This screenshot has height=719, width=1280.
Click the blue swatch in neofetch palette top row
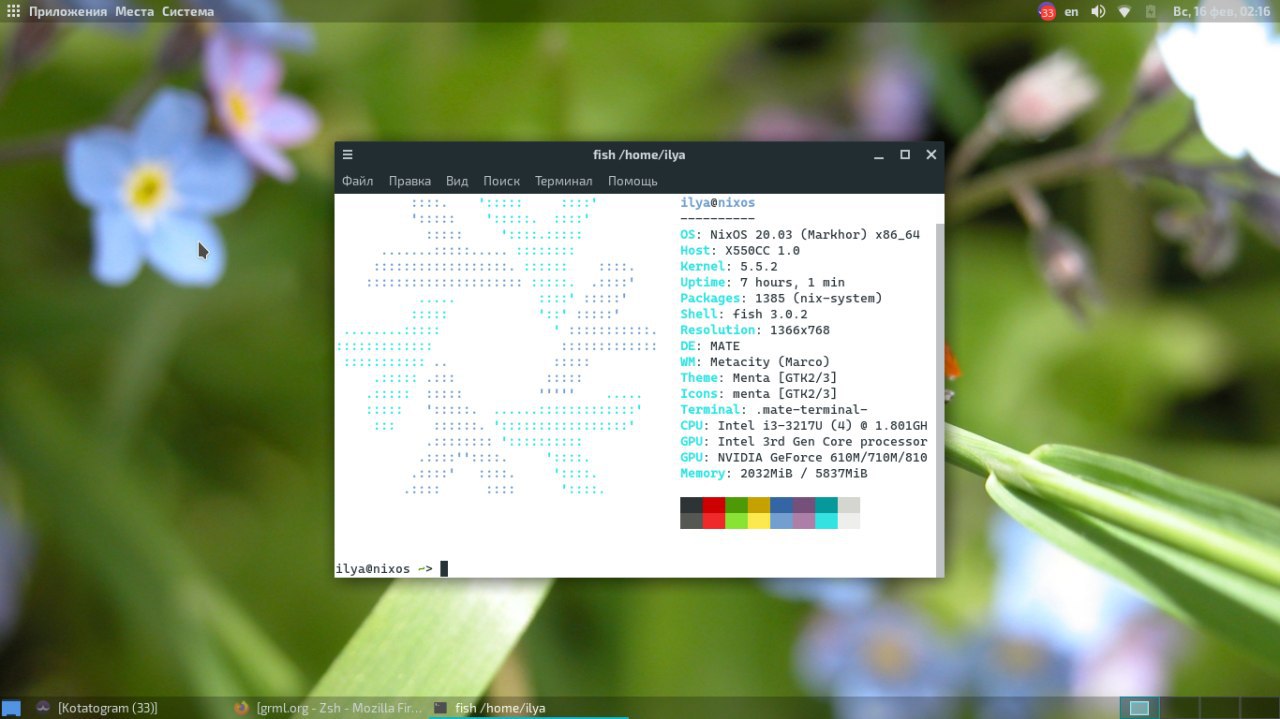pos(781,505)
